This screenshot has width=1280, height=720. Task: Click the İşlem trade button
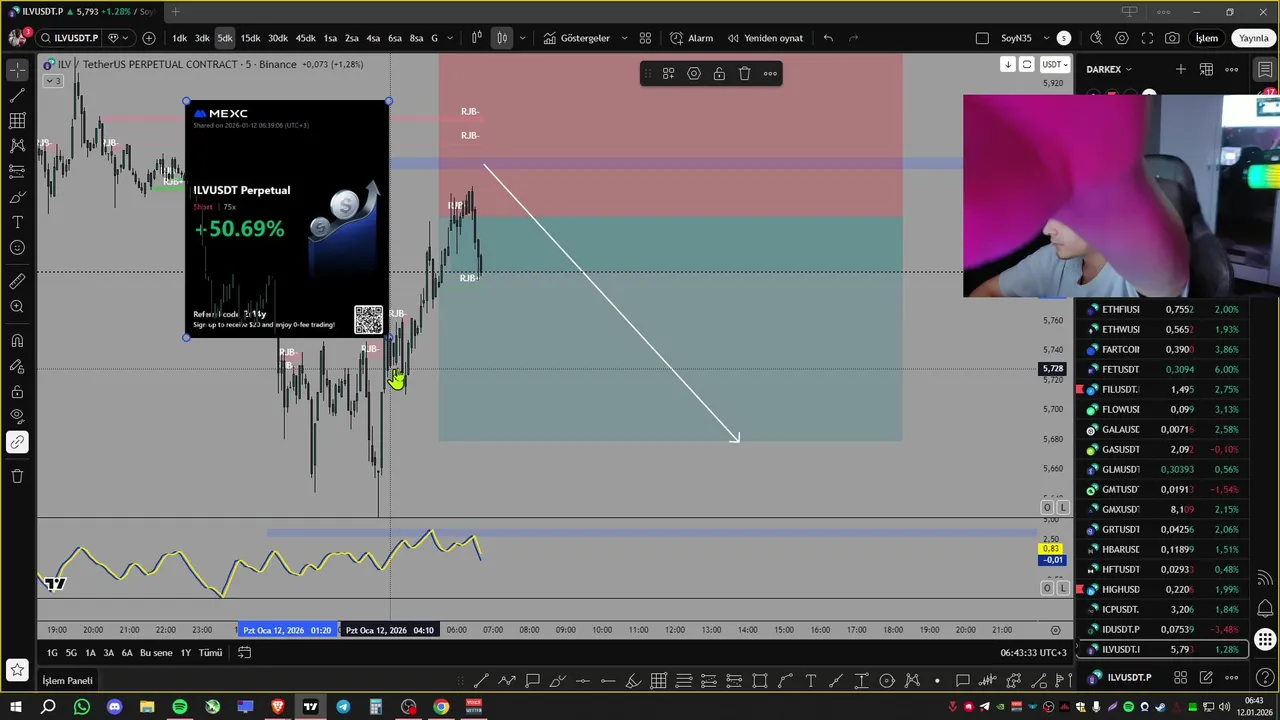click(1207, 38)
